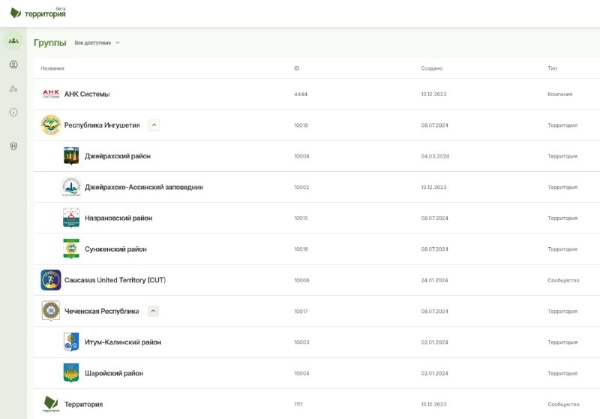
Task: Click the Назрановский район emblem
Action: [x=71, y=218]
